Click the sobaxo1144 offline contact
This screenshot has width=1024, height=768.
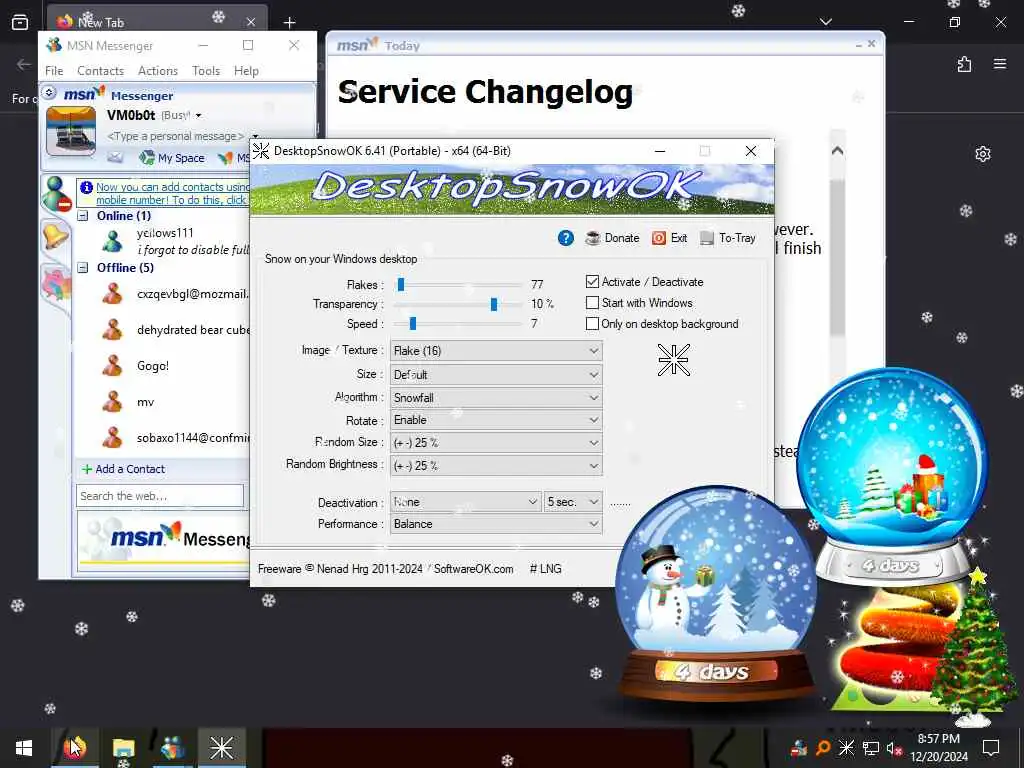[x=176, y=438]
